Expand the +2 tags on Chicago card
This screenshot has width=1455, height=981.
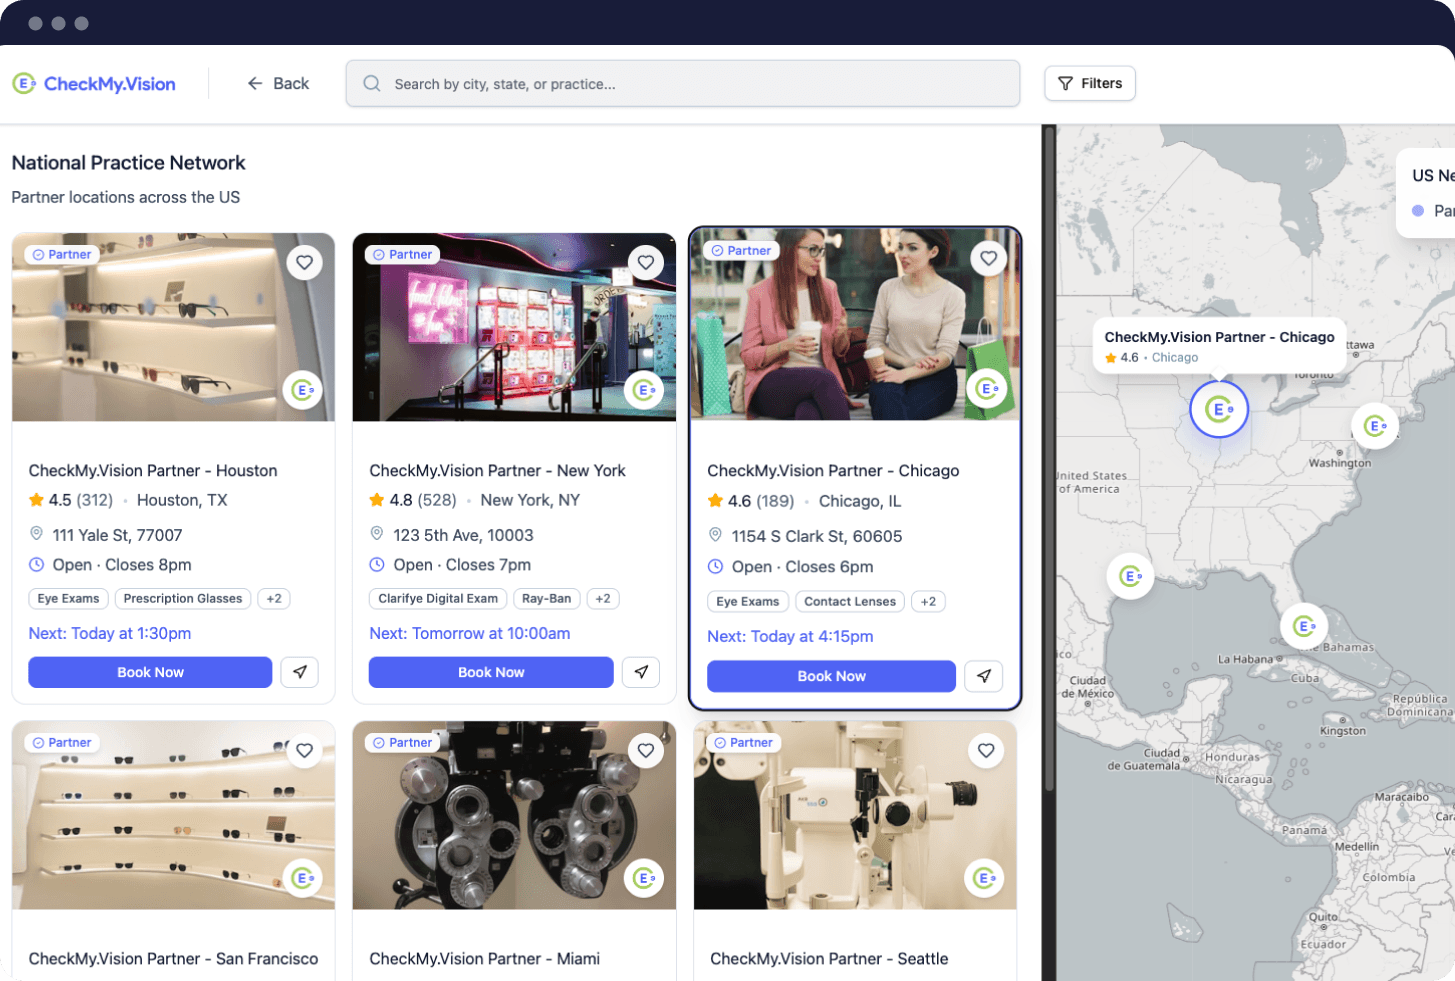tap(928, 602)
